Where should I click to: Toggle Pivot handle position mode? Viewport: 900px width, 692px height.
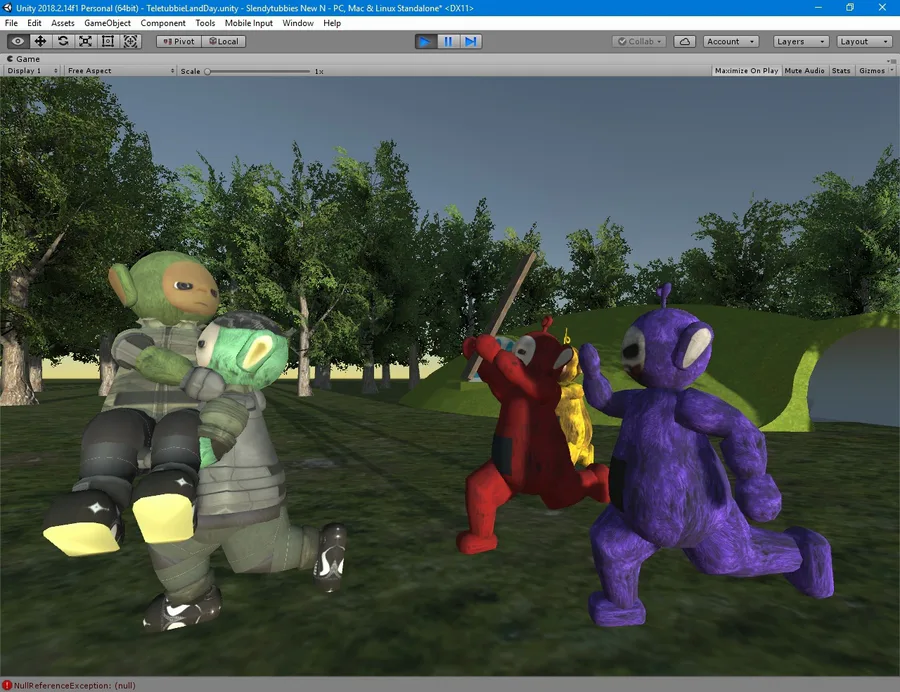(179, 41)
